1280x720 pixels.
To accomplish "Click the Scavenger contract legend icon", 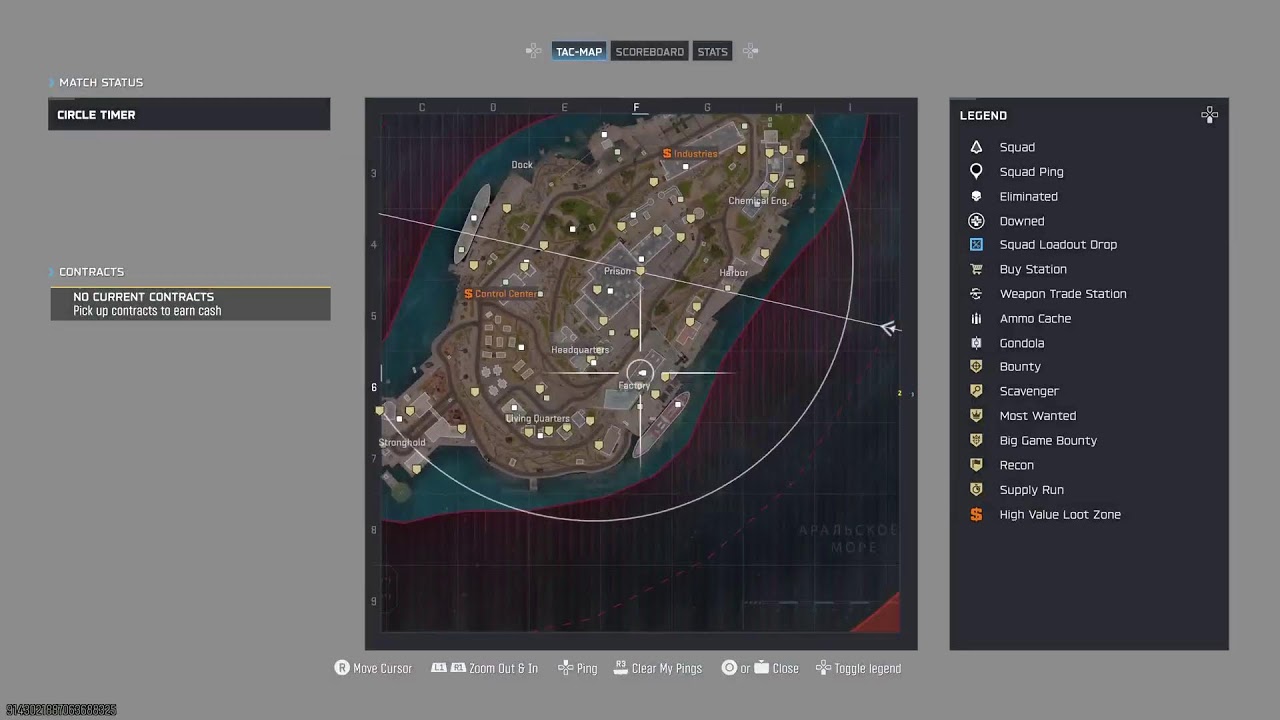I will 976,391.
